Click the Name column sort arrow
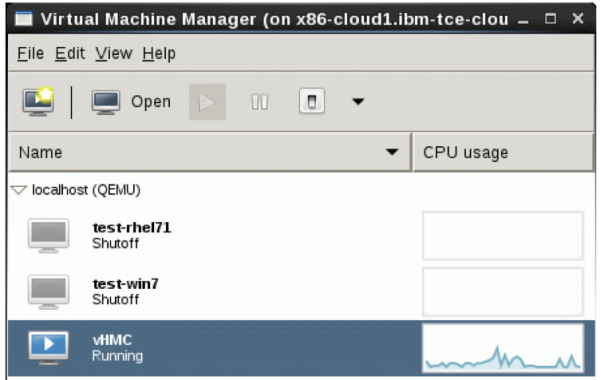600x380 pixels. [x=392, y=152]
